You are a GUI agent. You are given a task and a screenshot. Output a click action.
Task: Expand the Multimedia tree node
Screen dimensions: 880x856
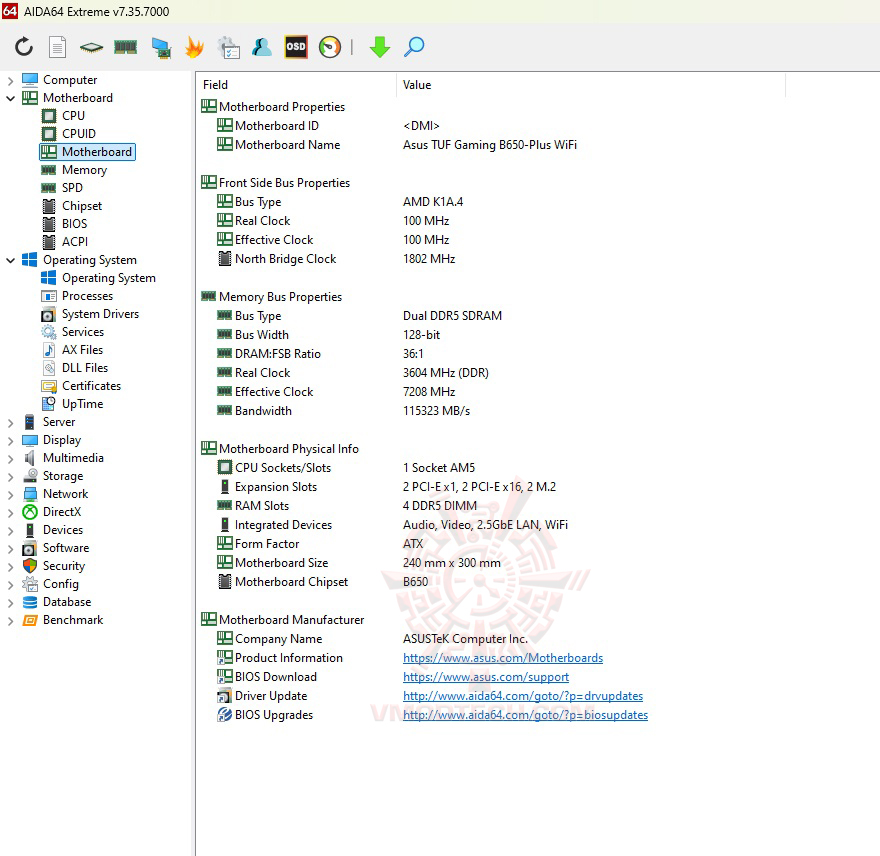point(10,459)
